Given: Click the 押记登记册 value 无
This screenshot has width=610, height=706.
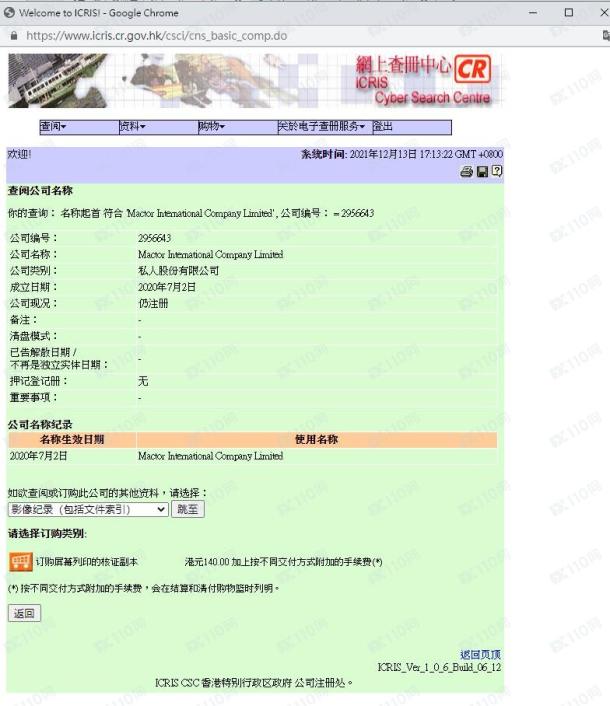Looking at the screenshot, I should pos(143,381).
